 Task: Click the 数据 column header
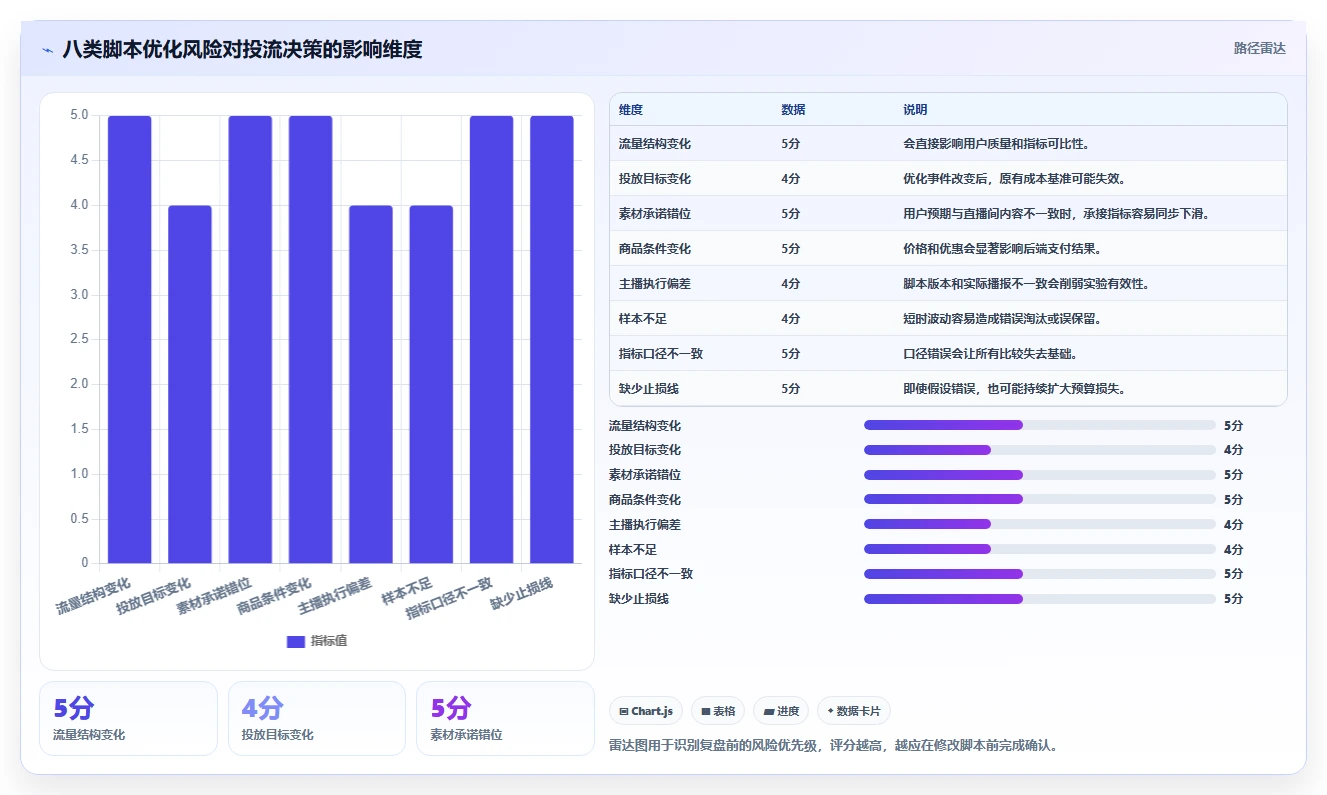click(793, 109)
